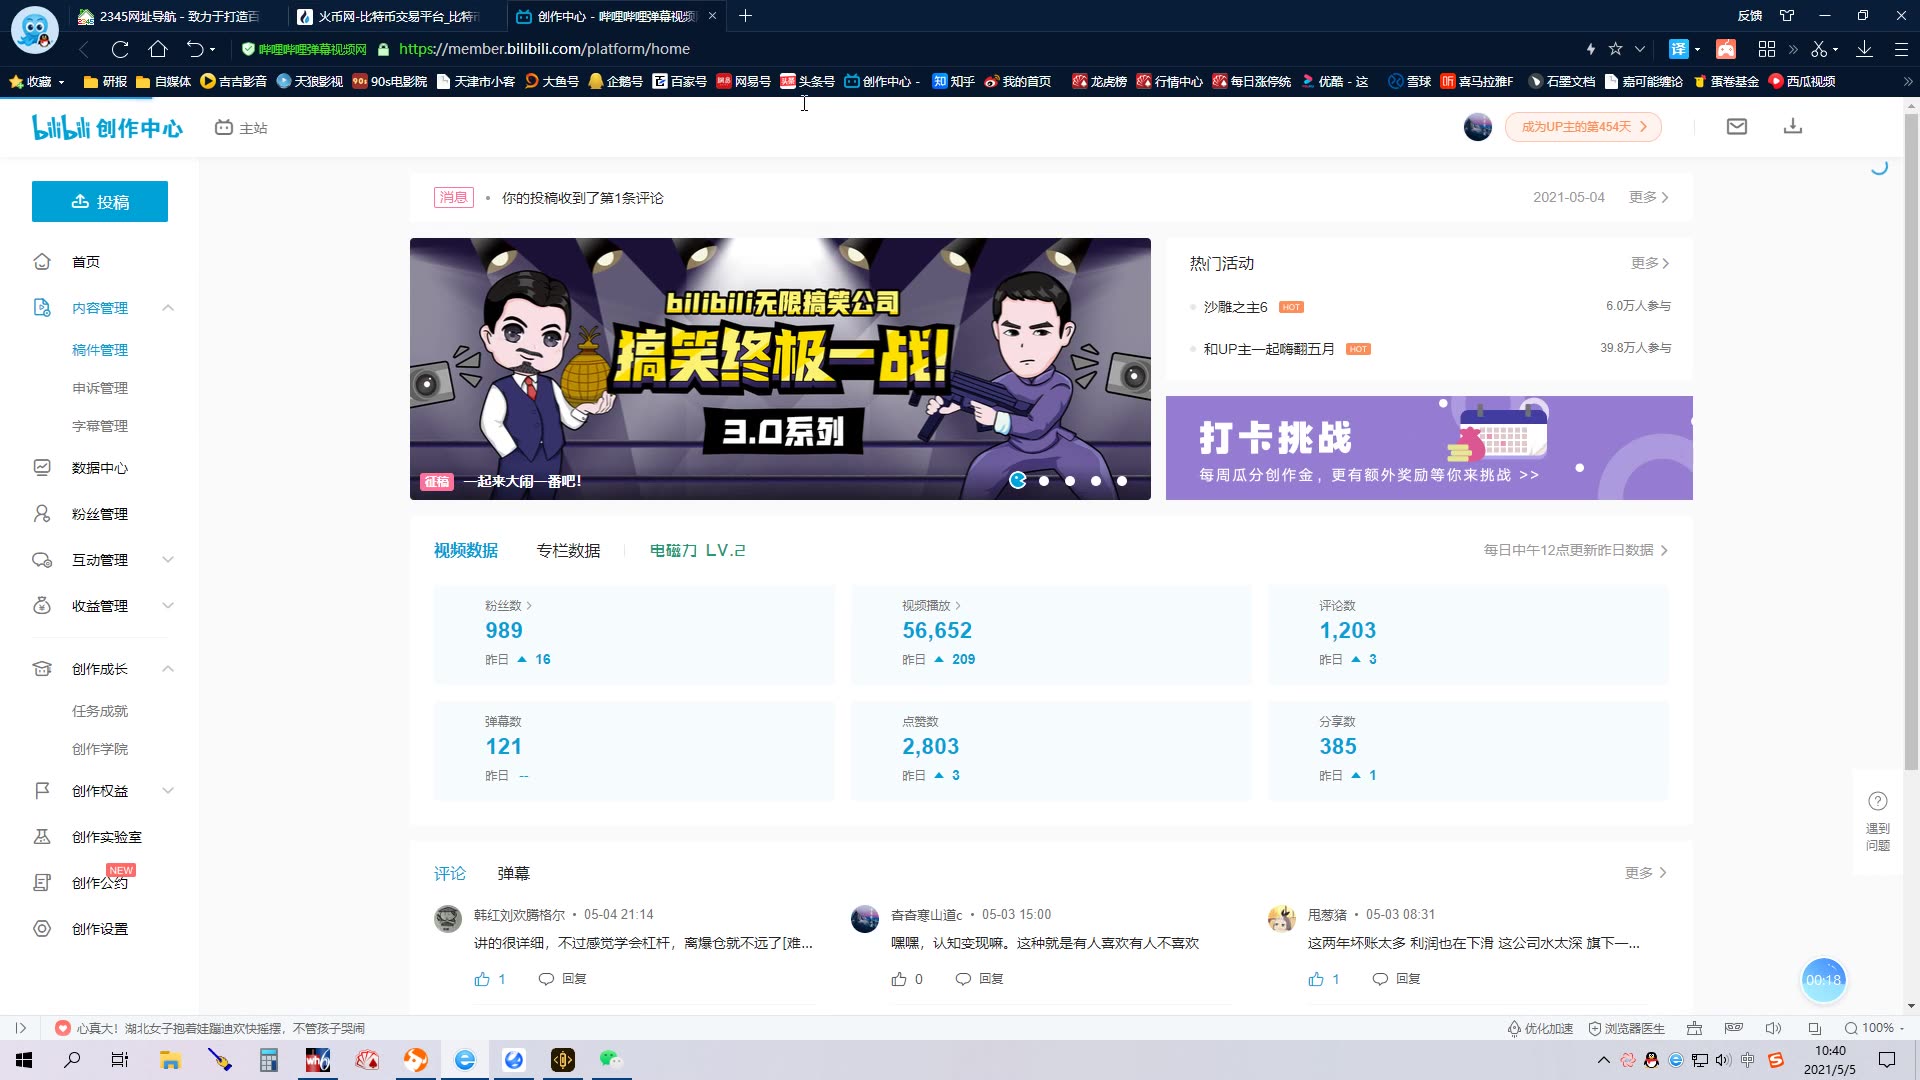This screenshot has height=1080, width=1920.
Task: Click the 粉丝管理 person icon
Action: click(42, 514)
